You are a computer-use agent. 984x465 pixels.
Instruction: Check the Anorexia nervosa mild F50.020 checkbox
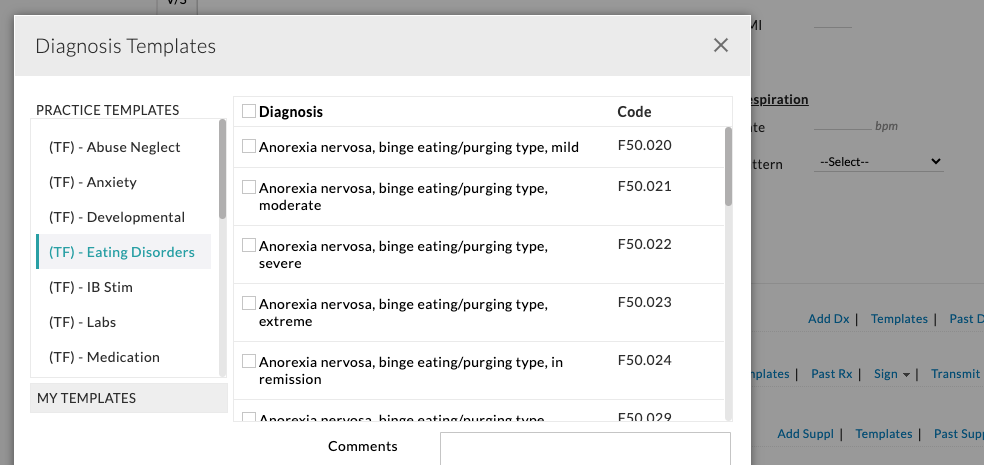(249, 146)
